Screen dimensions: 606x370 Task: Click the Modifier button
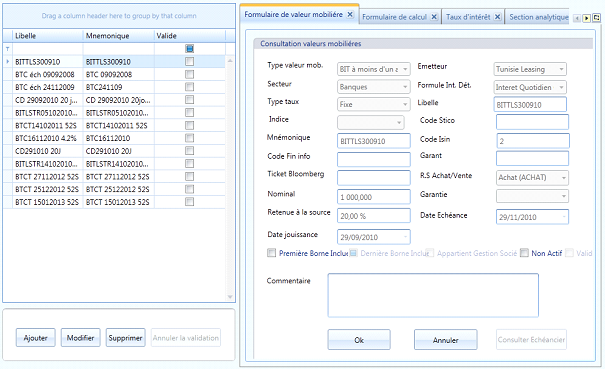click(80, 338)
